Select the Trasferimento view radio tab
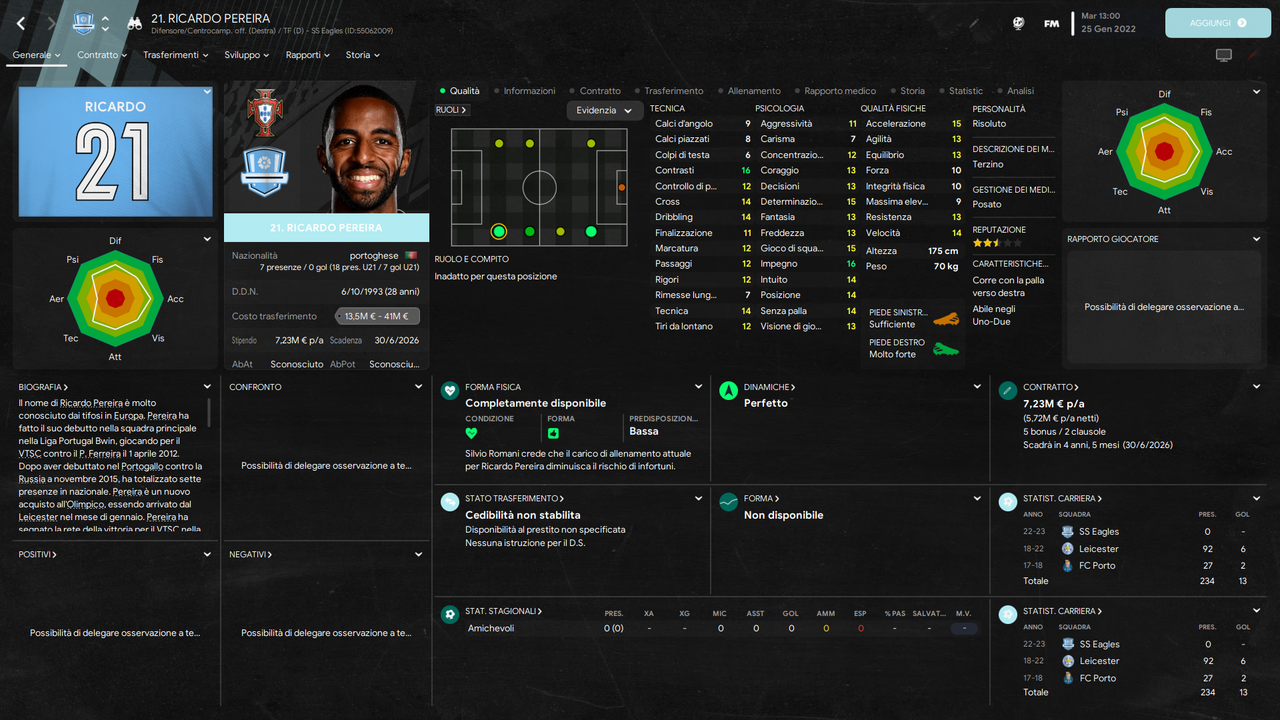This screenshot has width=1280, height=720. (x=668, y=91)
